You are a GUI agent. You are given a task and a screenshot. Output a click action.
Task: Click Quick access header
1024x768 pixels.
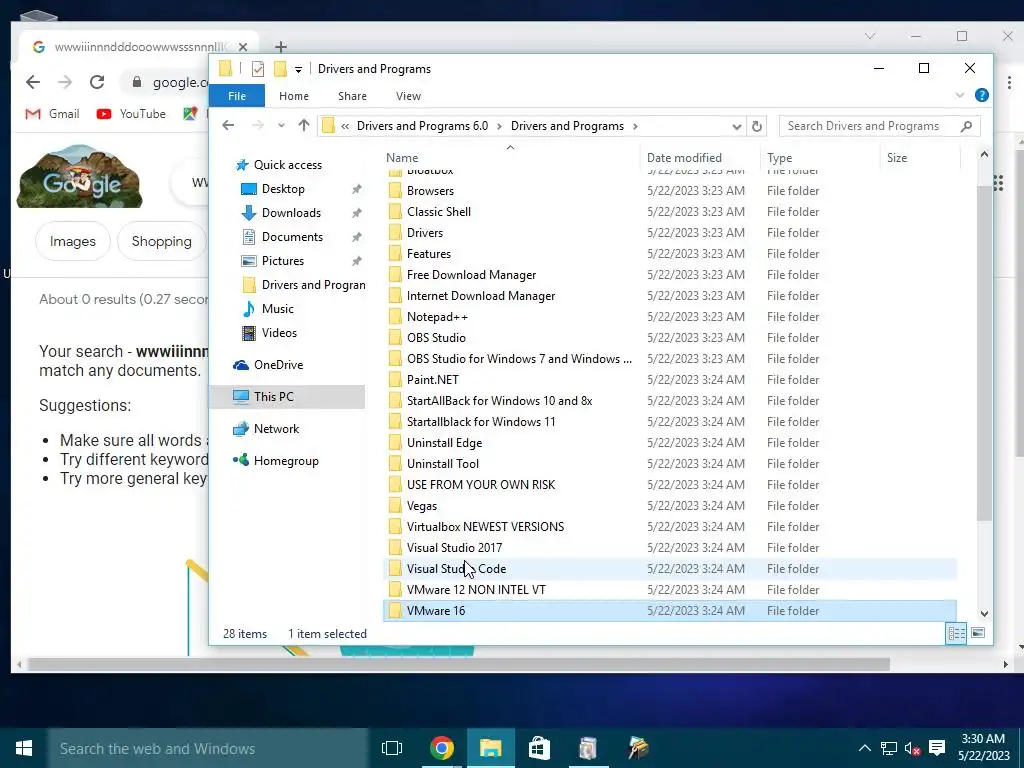(287, 165)
